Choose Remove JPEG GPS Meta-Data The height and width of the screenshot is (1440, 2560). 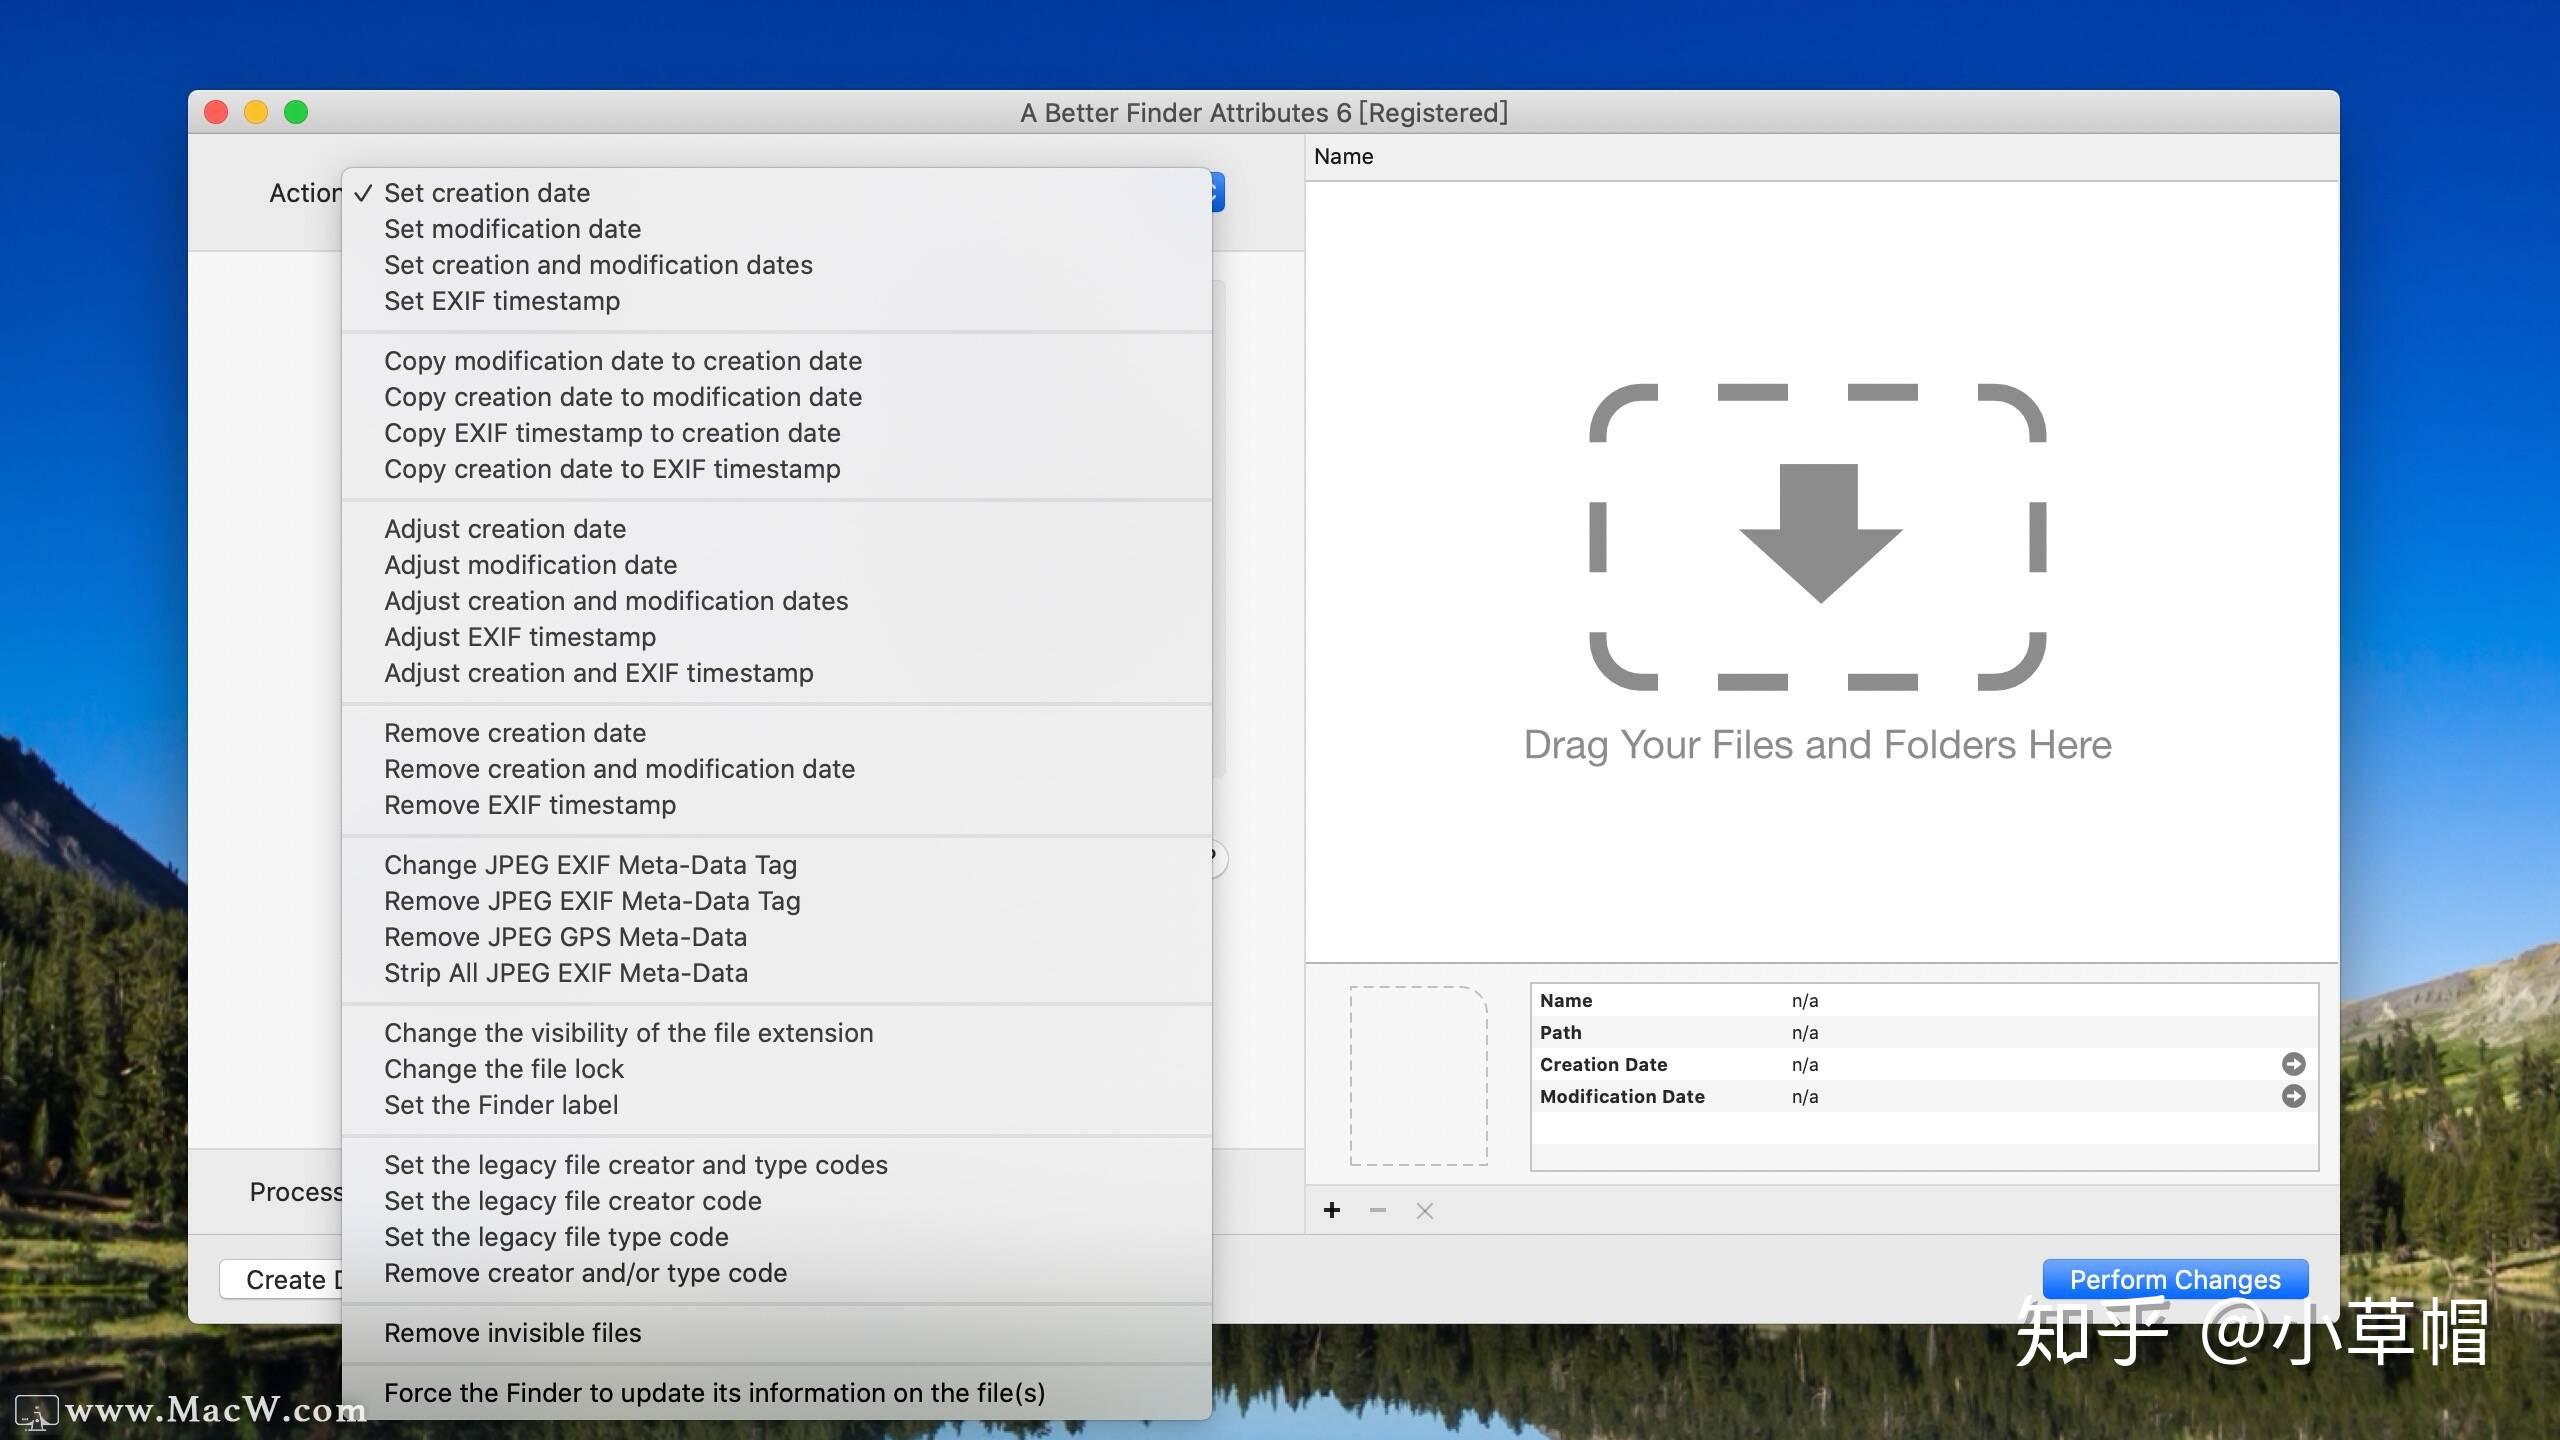pyautogui.click(x=776, y=937)
